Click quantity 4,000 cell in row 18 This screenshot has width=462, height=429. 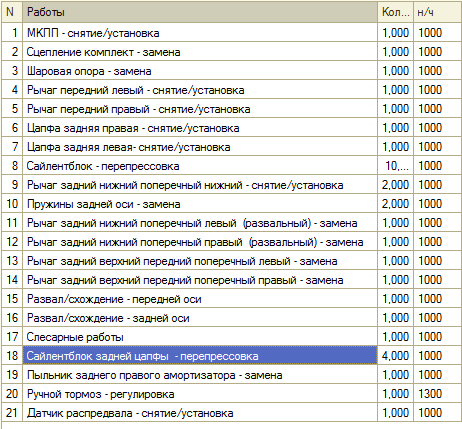click(396, 356)
